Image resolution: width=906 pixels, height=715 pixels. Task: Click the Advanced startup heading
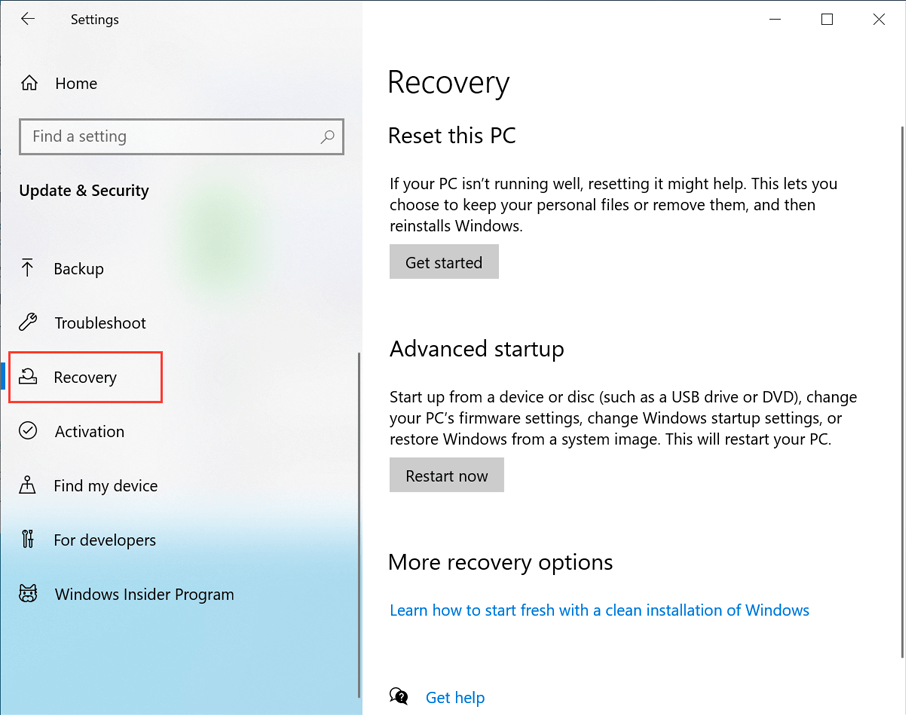pos(477,349)
